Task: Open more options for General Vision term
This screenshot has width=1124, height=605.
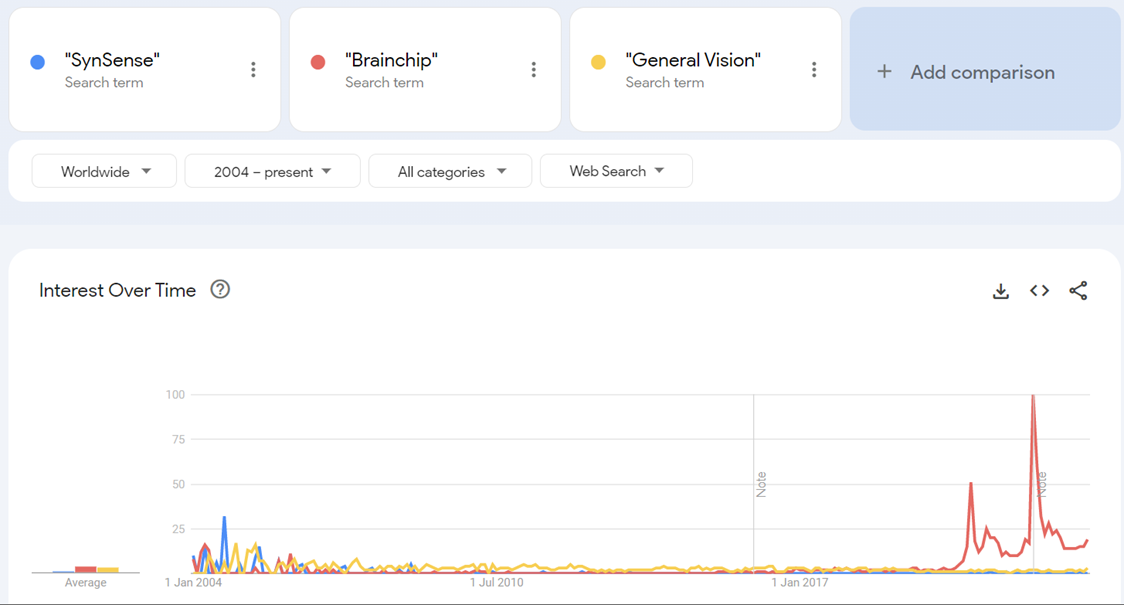Action: [x=814, y=69]
